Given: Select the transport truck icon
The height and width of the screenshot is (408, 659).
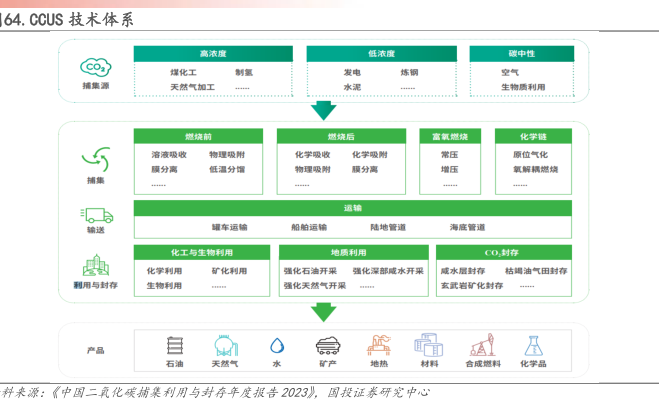Looking at the screenshot, I should click(96, 215).
